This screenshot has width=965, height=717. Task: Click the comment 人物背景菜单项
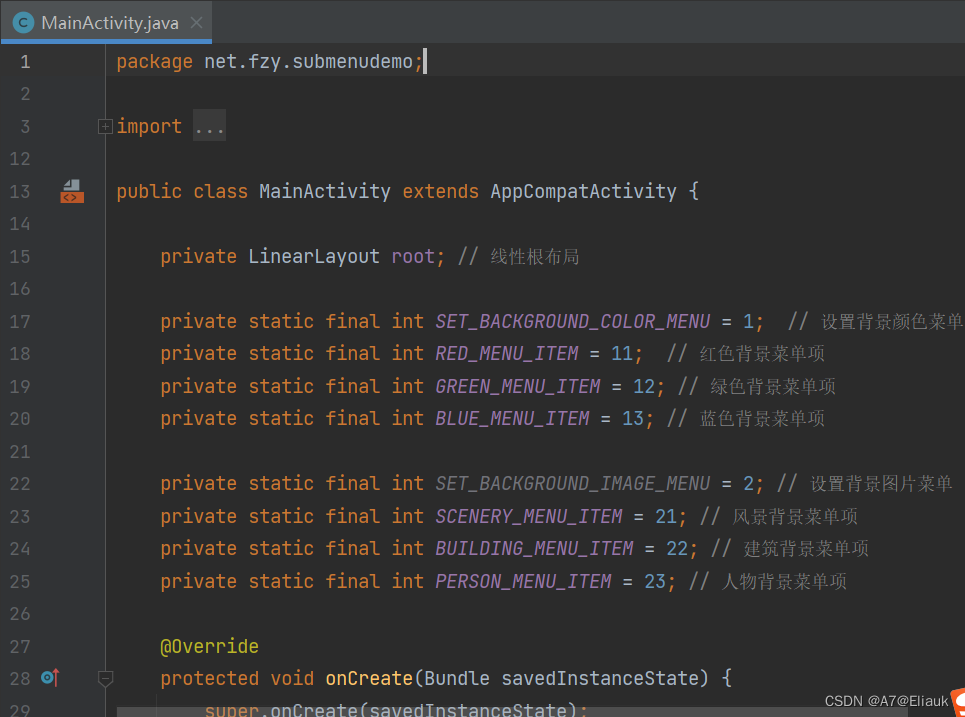point(784,581)
